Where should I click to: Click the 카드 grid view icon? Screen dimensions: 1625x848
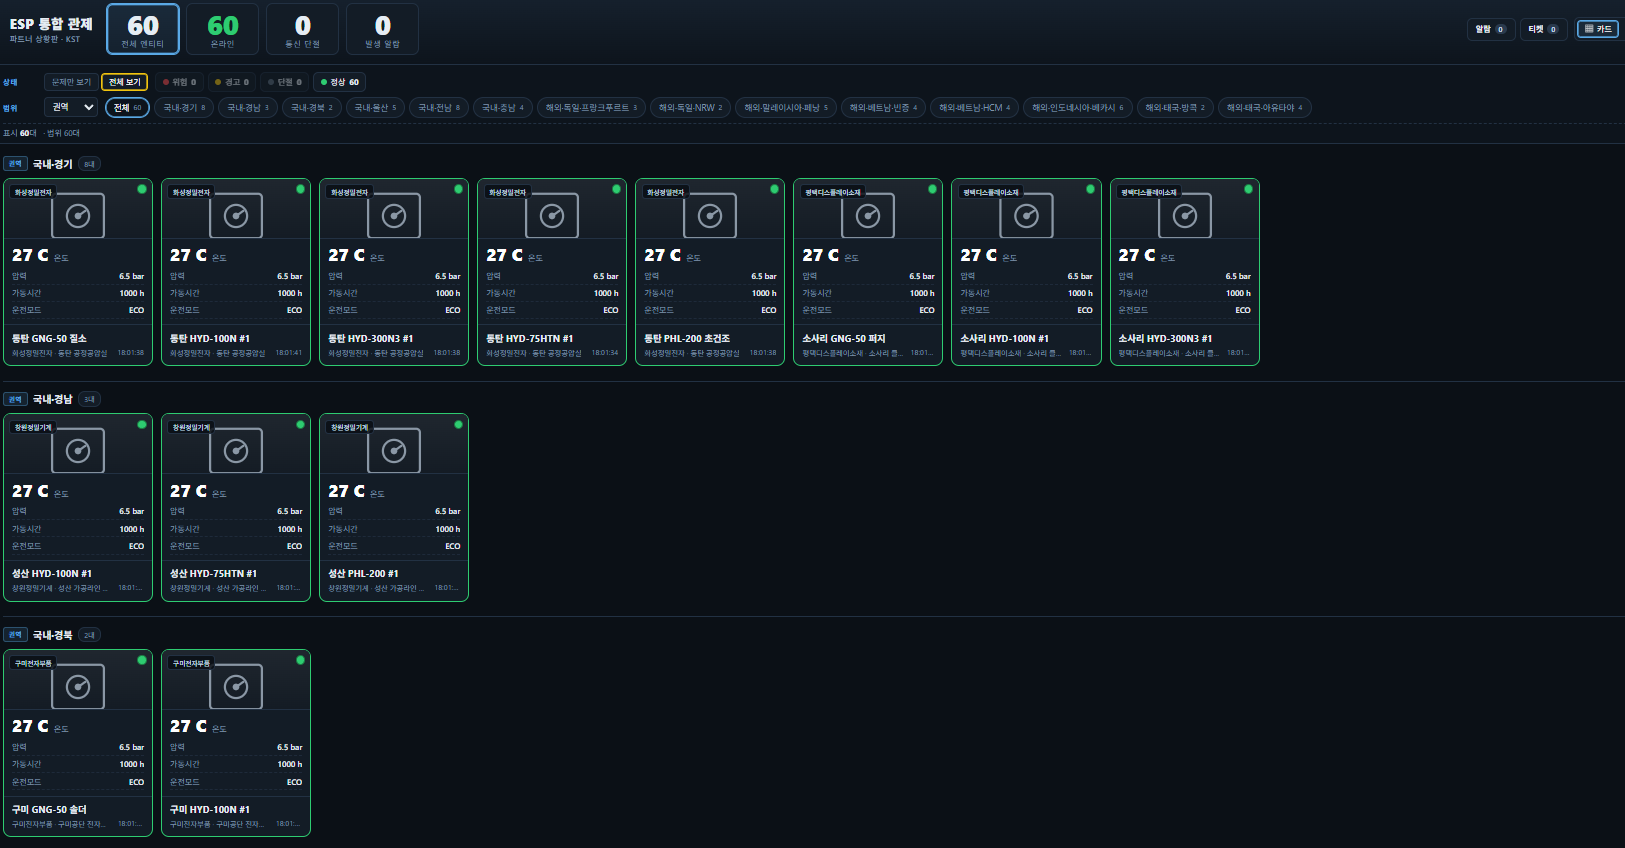[1598, 29]
